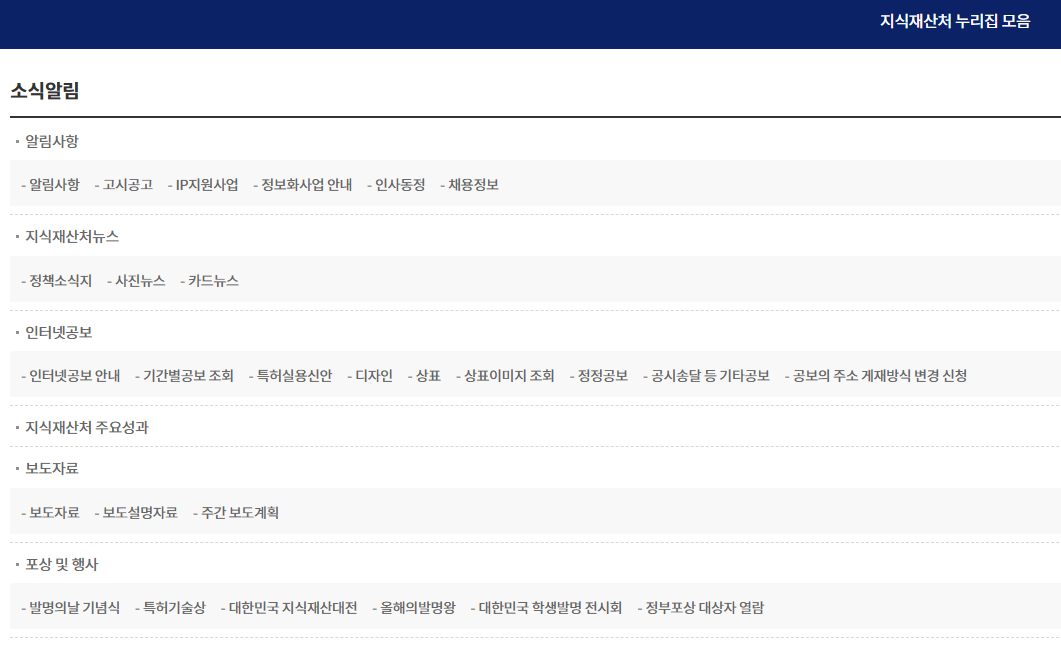Screen dimensions: 1061x651
Task: Open the 지식재산처뉴스 section heading
Action: [72, 237]
